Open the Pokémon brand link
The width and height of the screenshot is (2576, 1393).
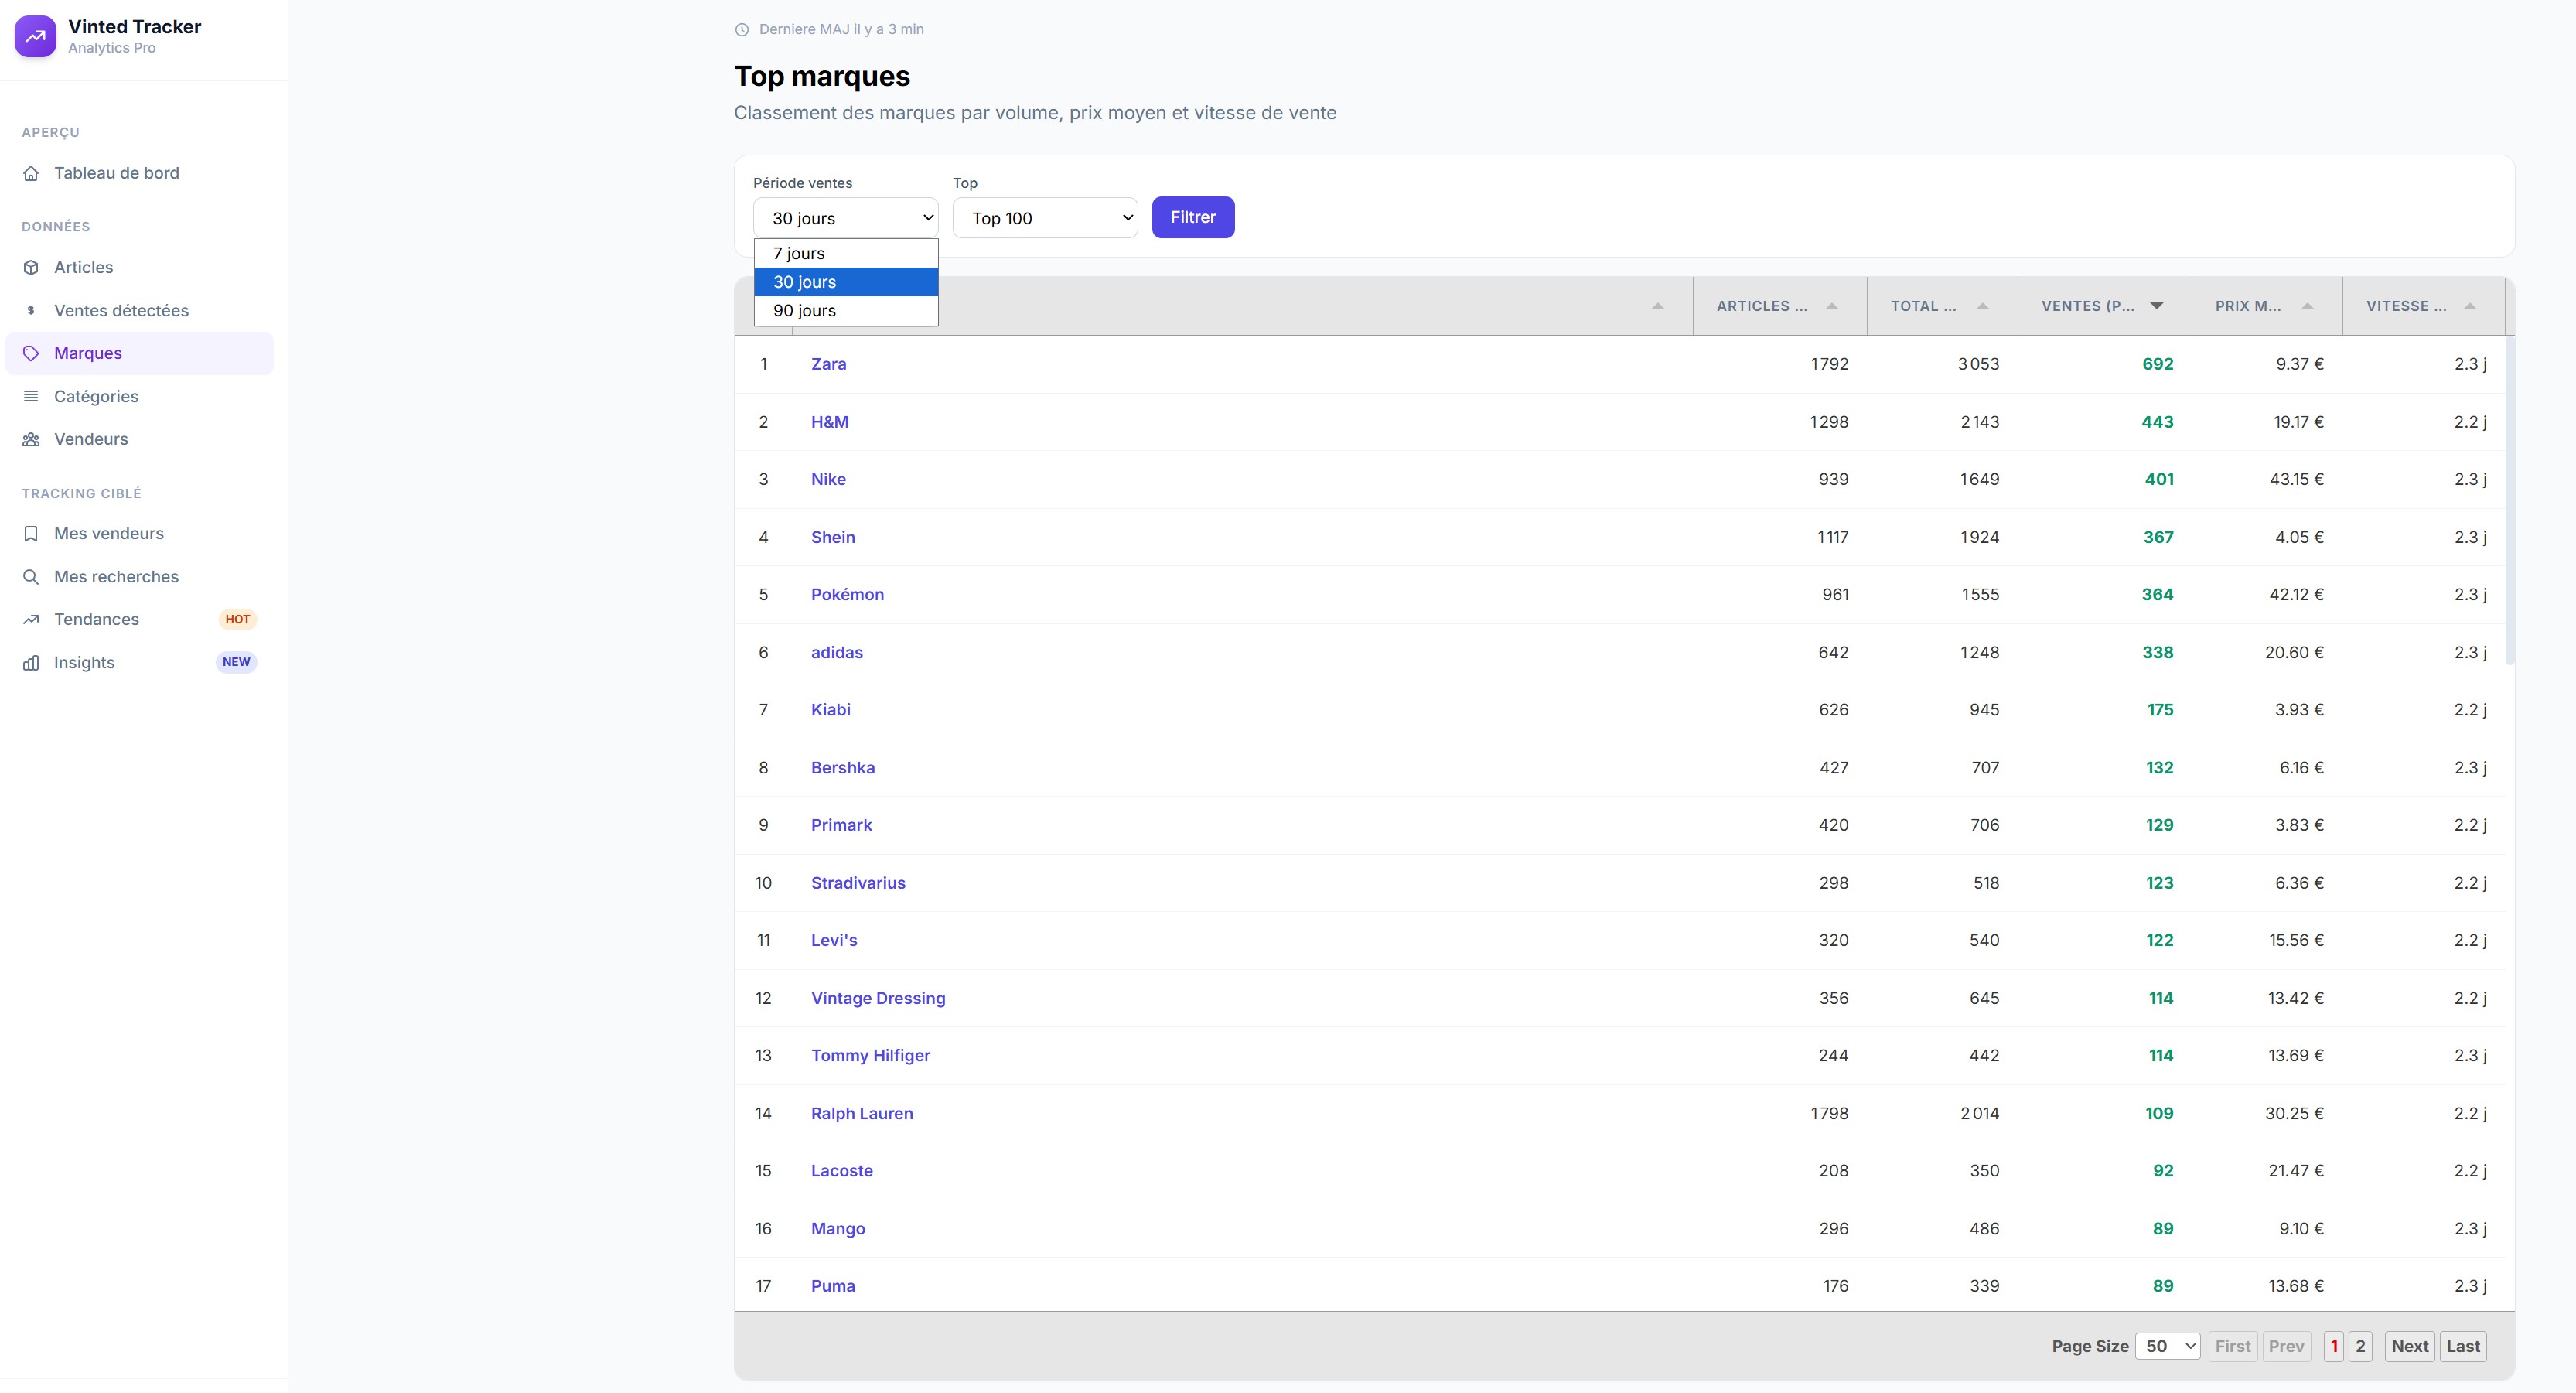(x=847, y=594)
